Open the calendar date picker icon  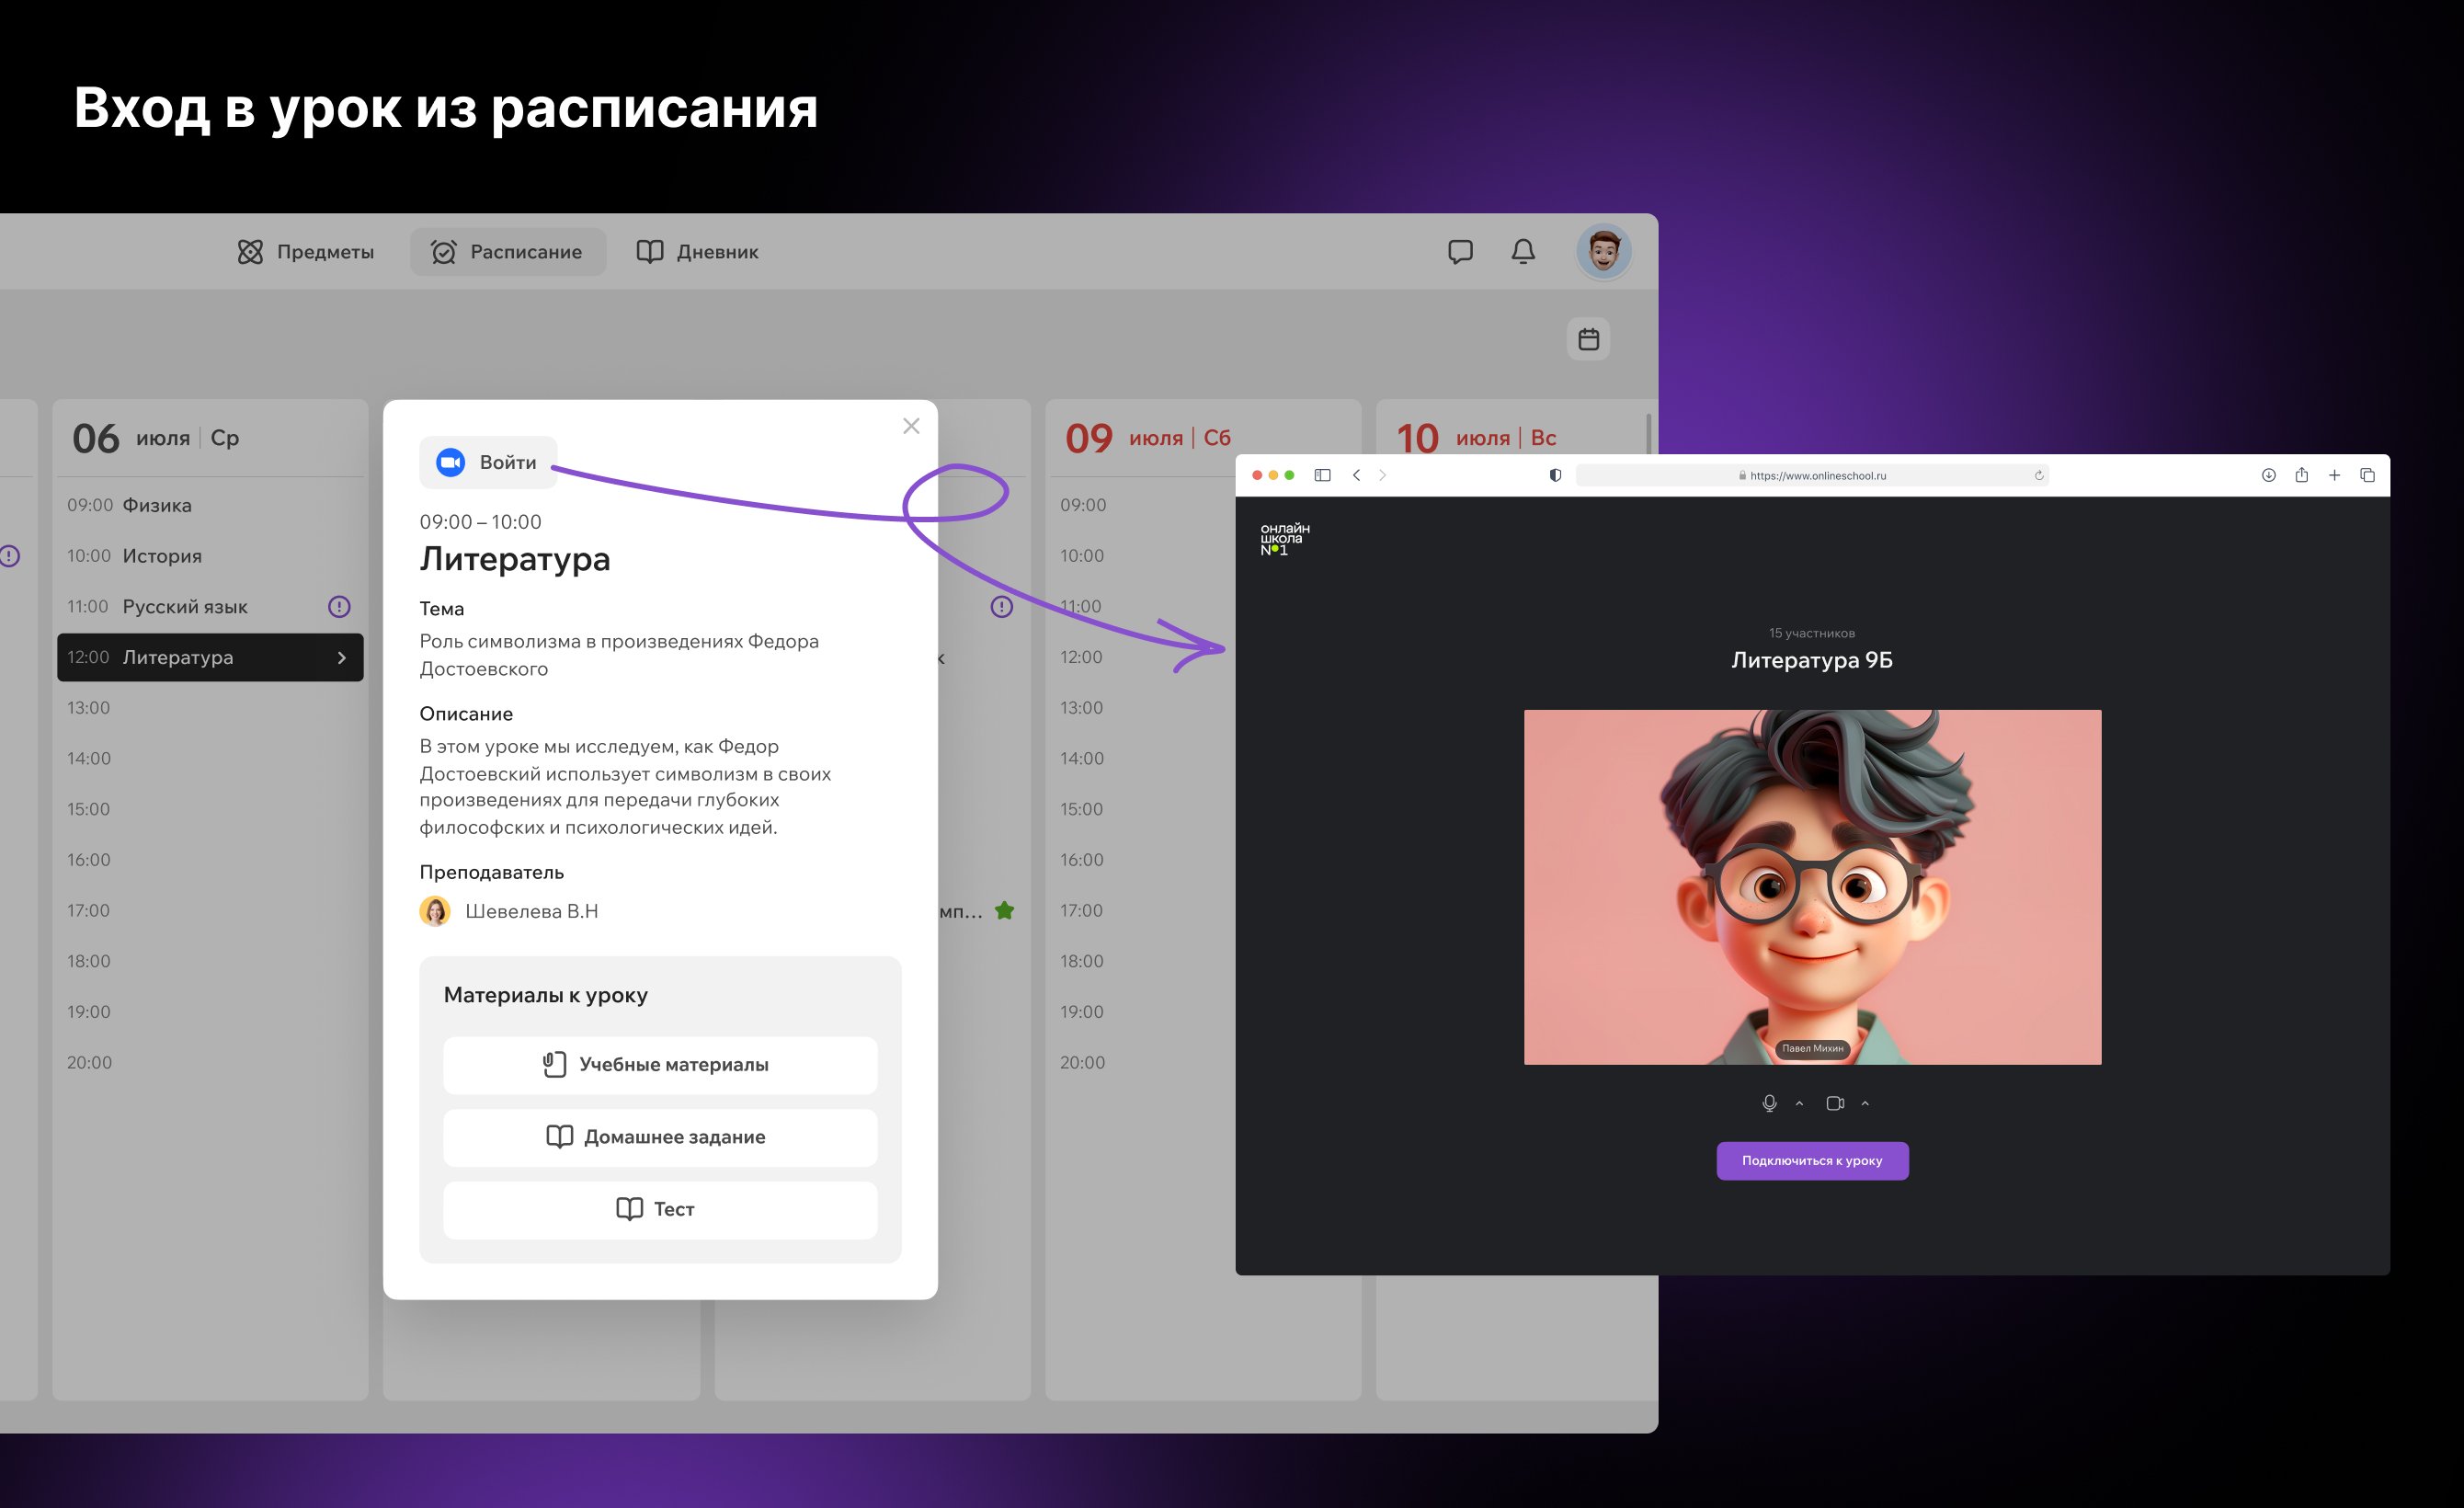[x=1588, y=339]
